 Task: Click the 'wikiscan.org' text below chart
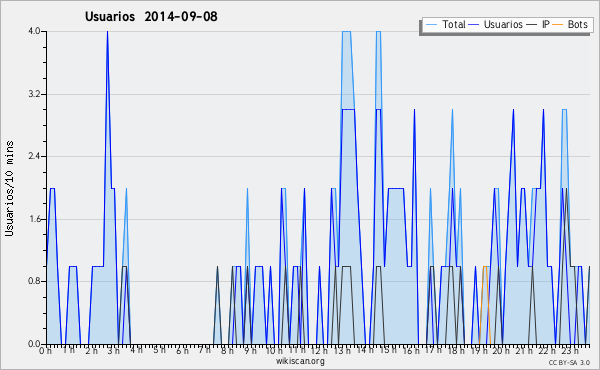(x=300, y=361)
